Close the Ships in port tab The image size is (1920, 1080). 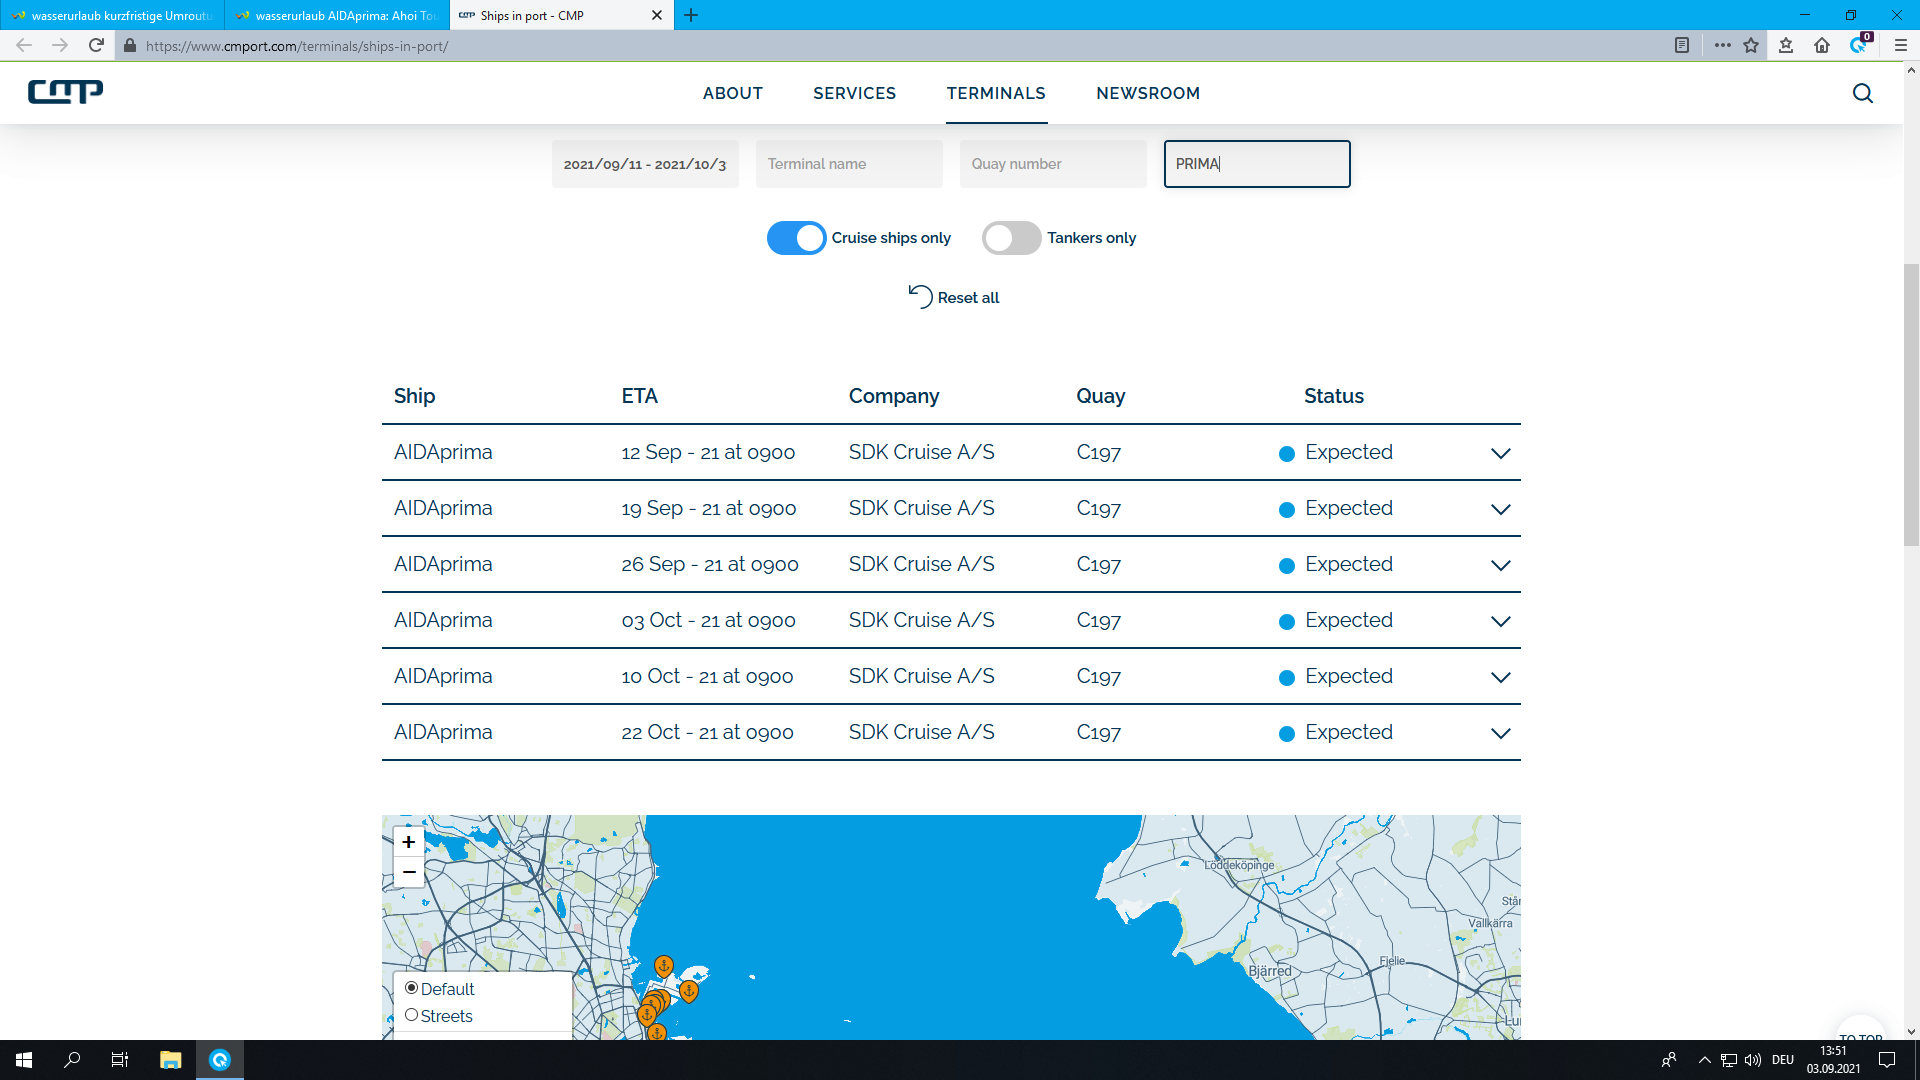pos(657,15)
